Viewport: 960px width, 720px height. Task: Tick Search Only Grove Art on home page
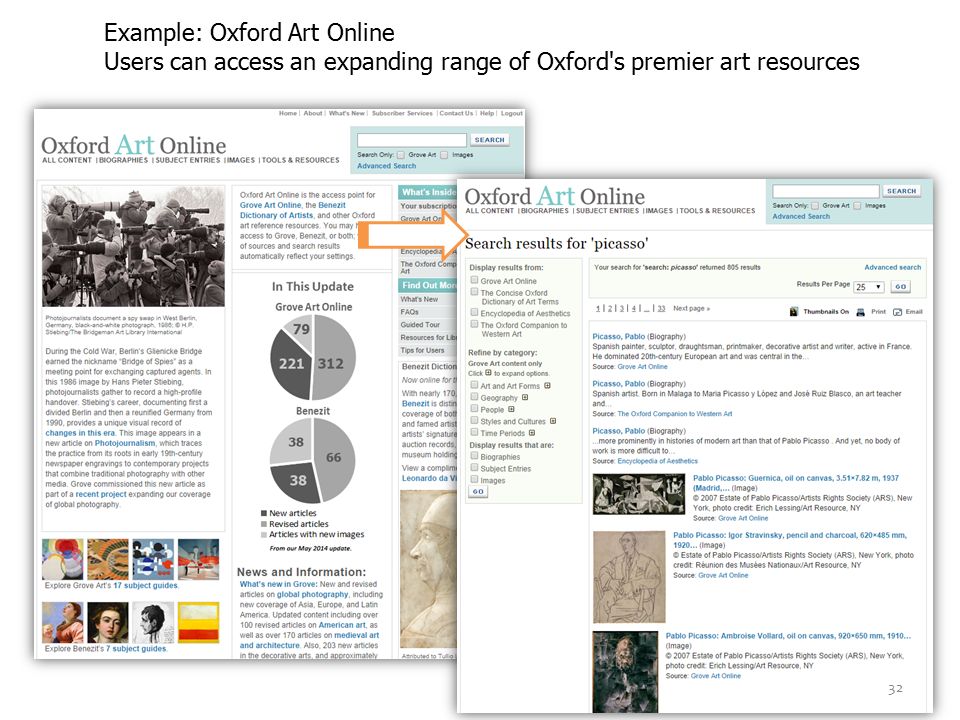(x=400, y=155)
